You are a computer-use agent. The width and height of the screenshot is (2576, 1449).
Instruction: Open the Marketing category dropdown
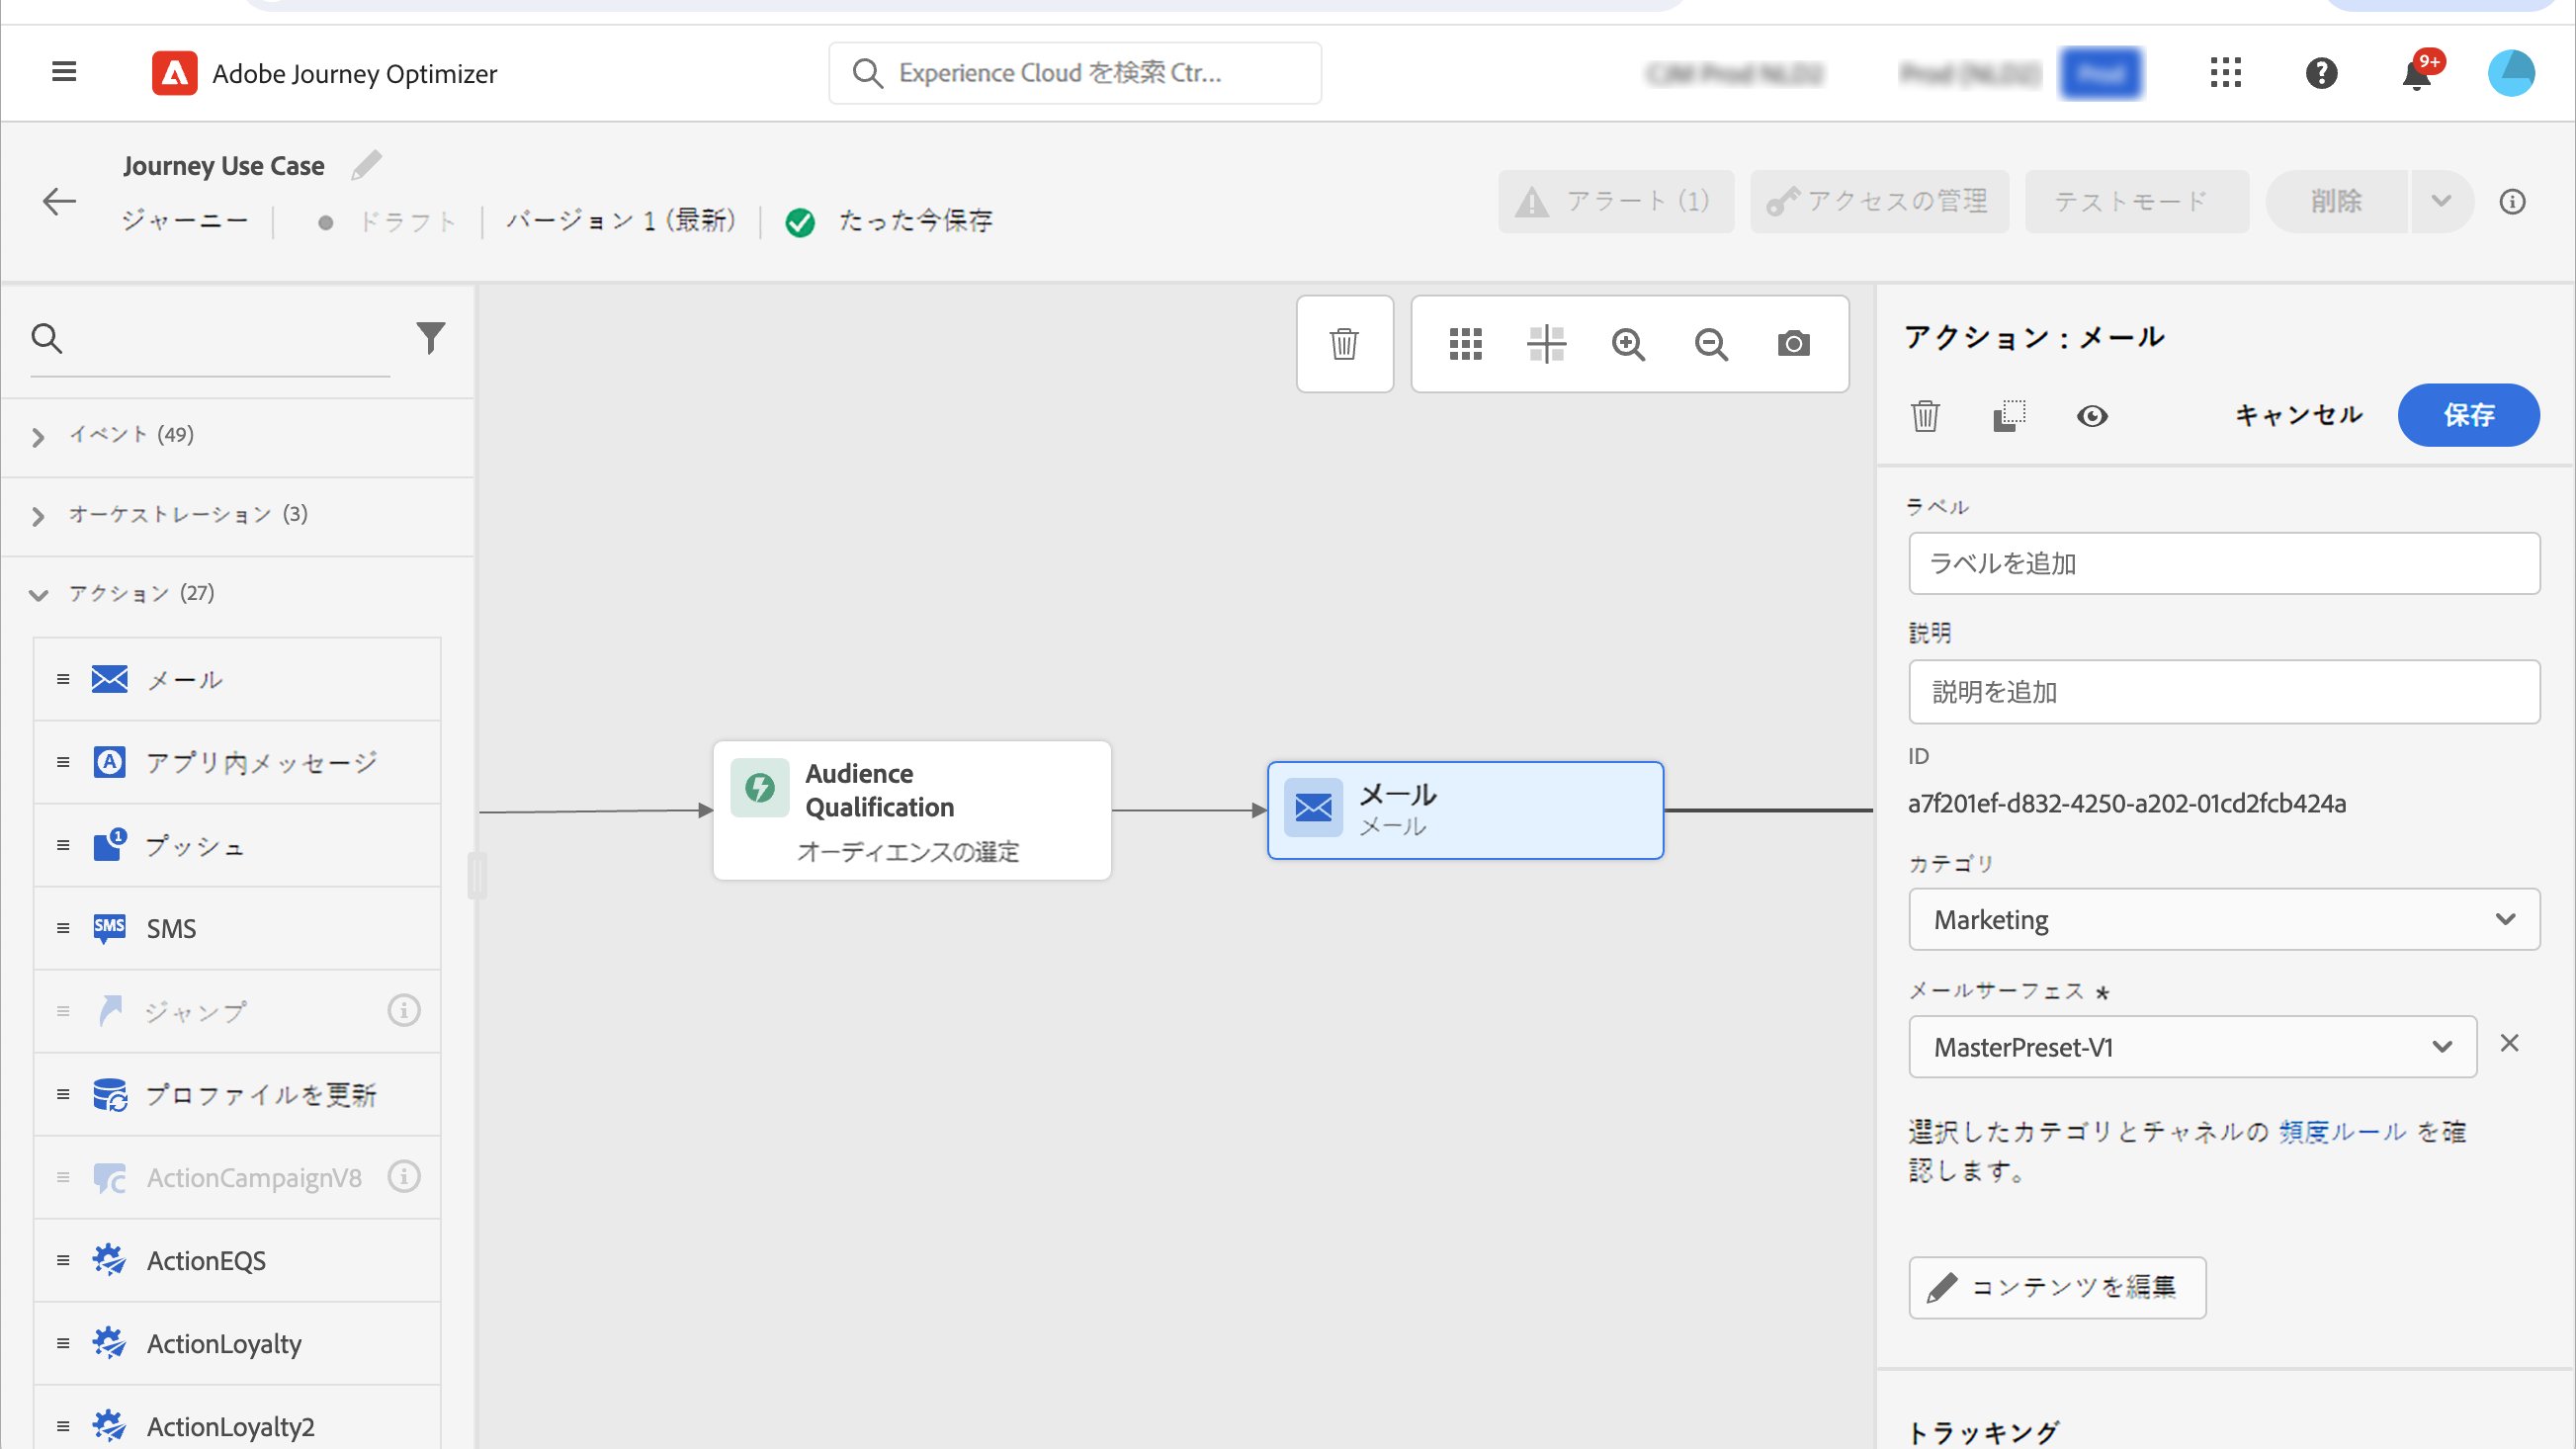coord(2223,919)
